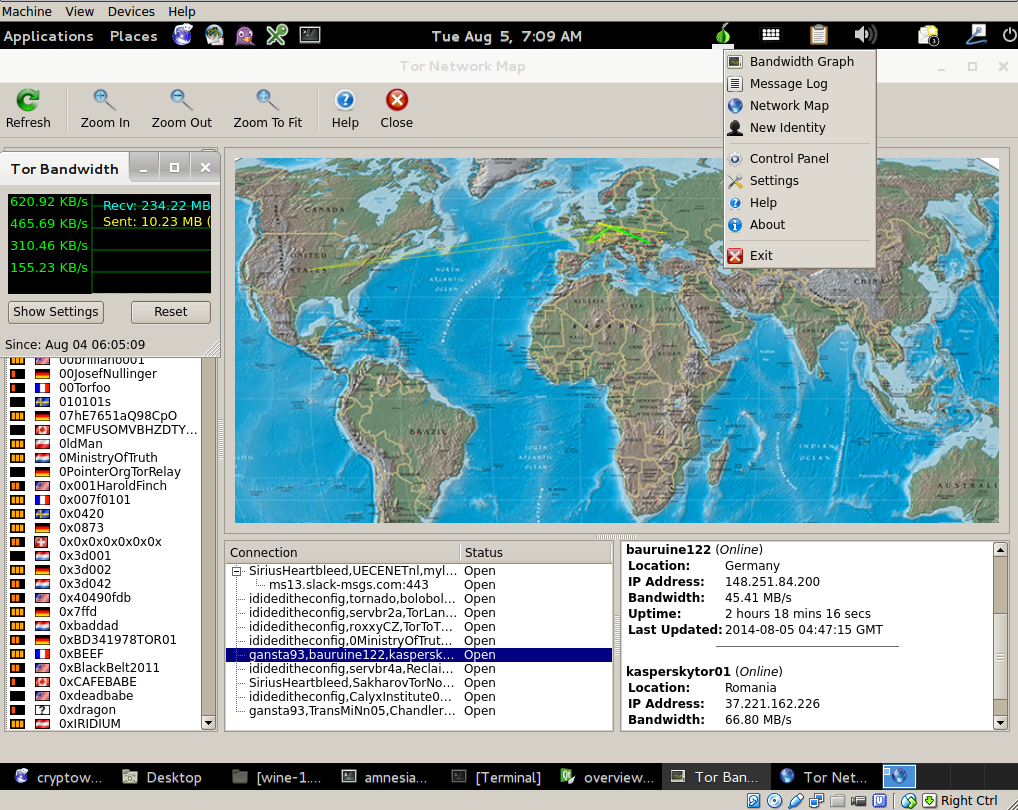Click the Status column header
This screenshot has height=810, width=1018.
click(x=536, y=553)
